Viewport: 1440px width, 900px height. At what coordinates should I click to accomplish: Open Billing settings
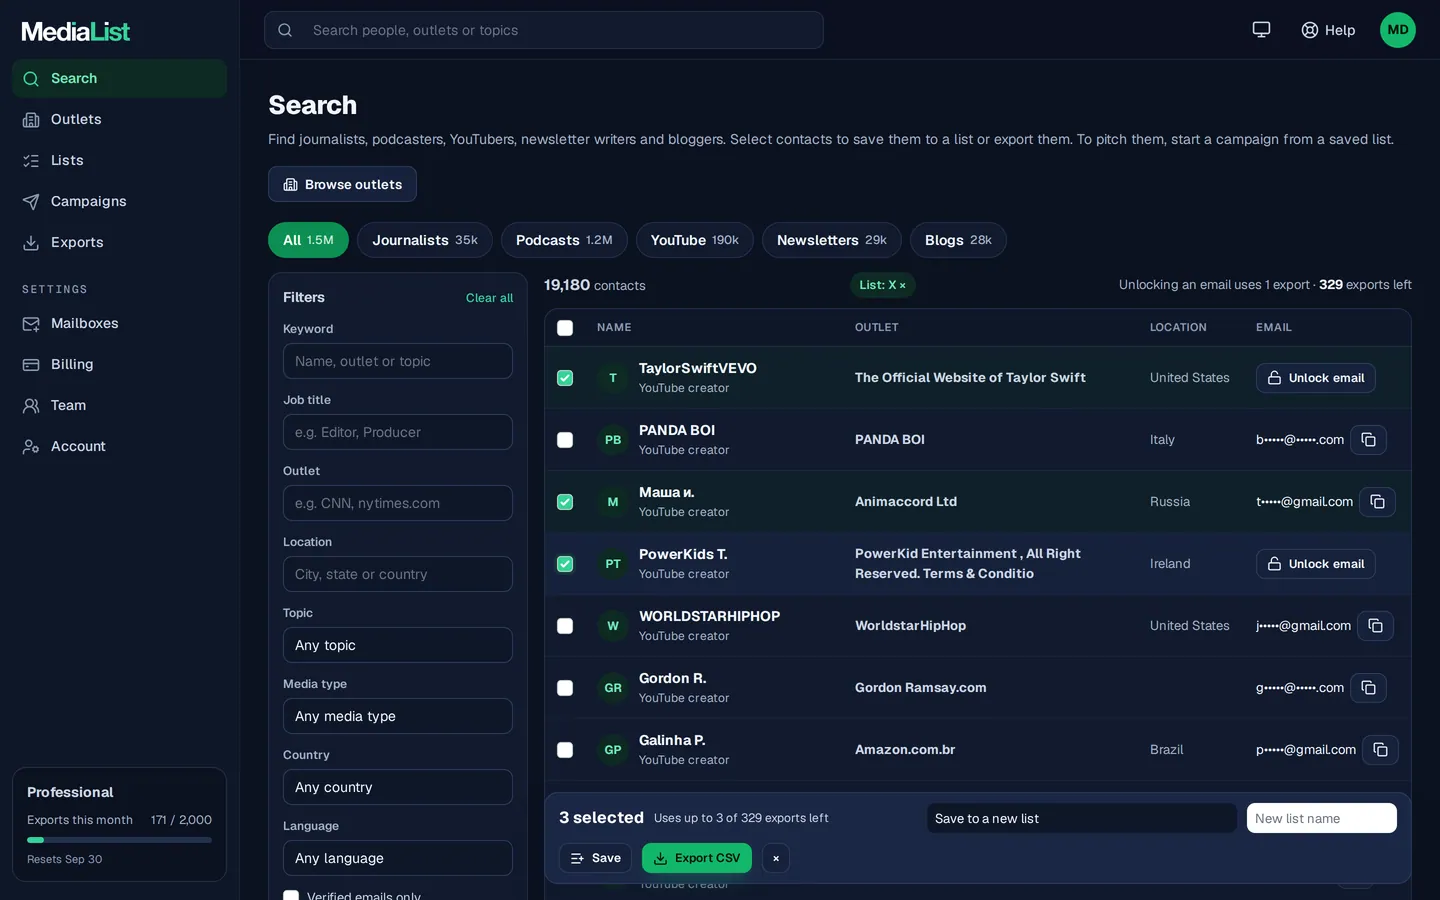click(x=119, y=364)
